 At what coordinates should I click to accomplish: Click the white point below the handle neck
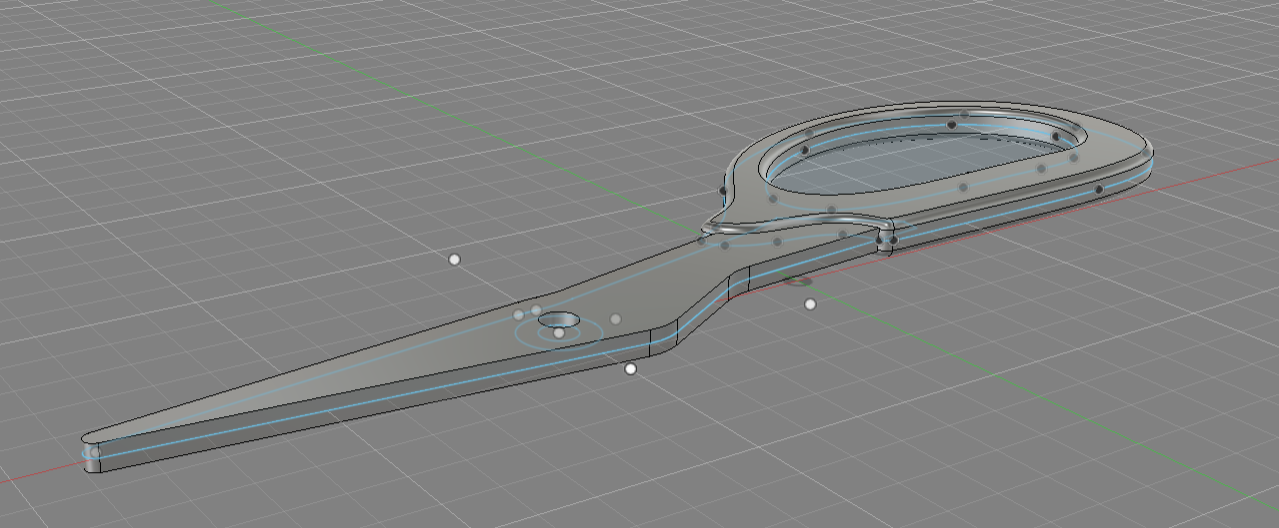tap(810, 304)
